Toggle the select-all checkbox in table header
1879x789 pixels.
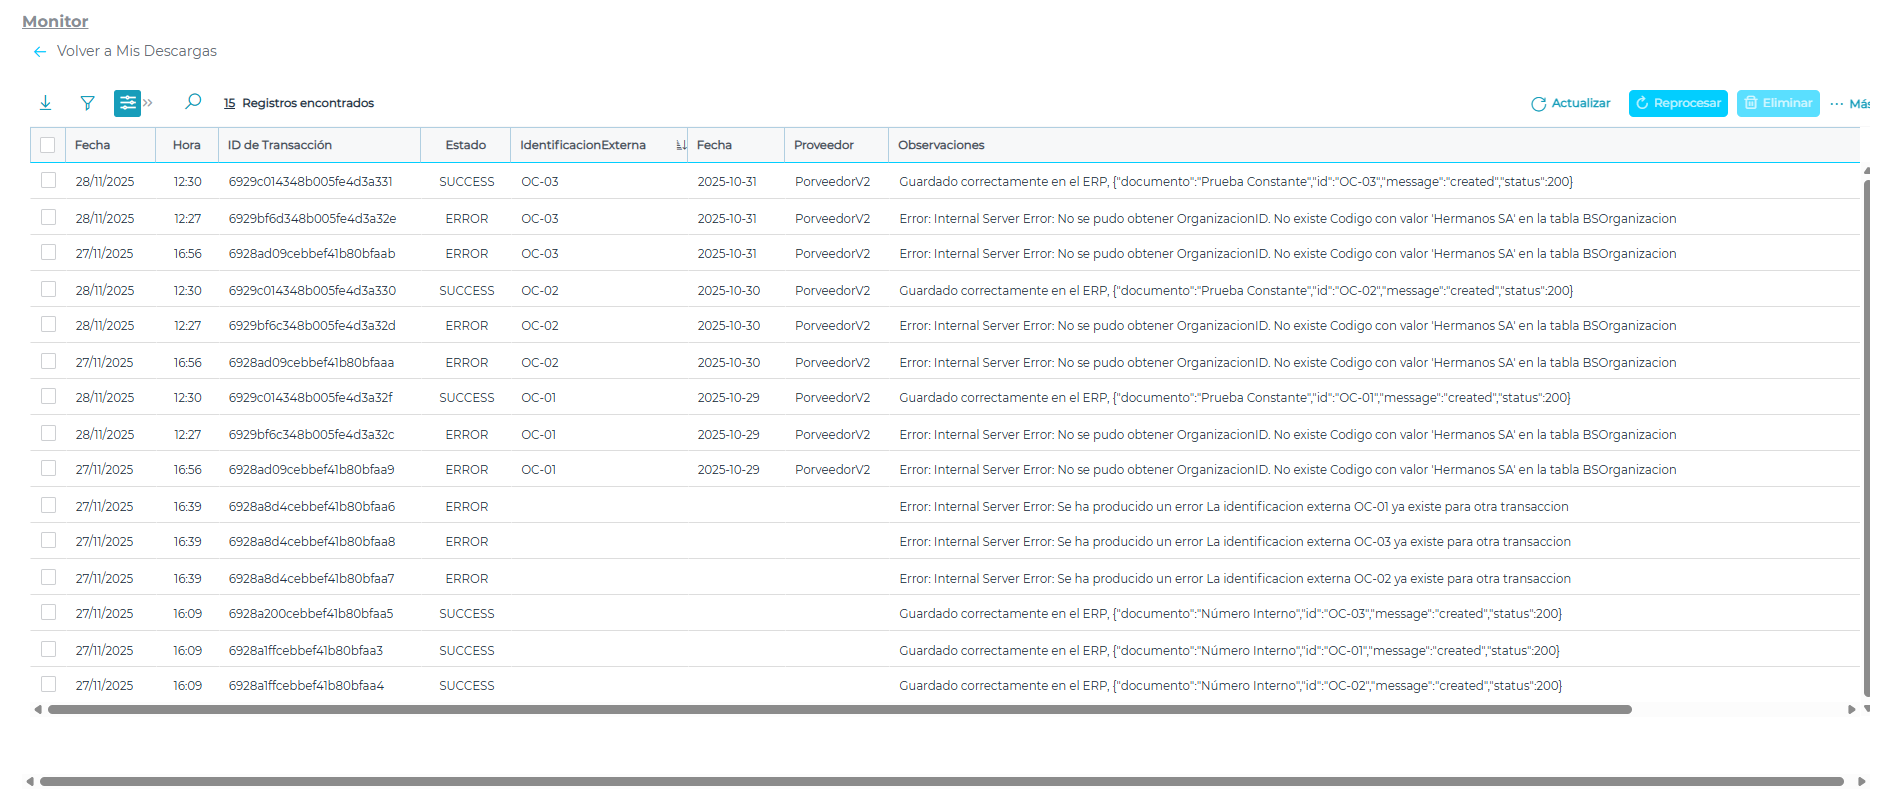tap(48, 145)
